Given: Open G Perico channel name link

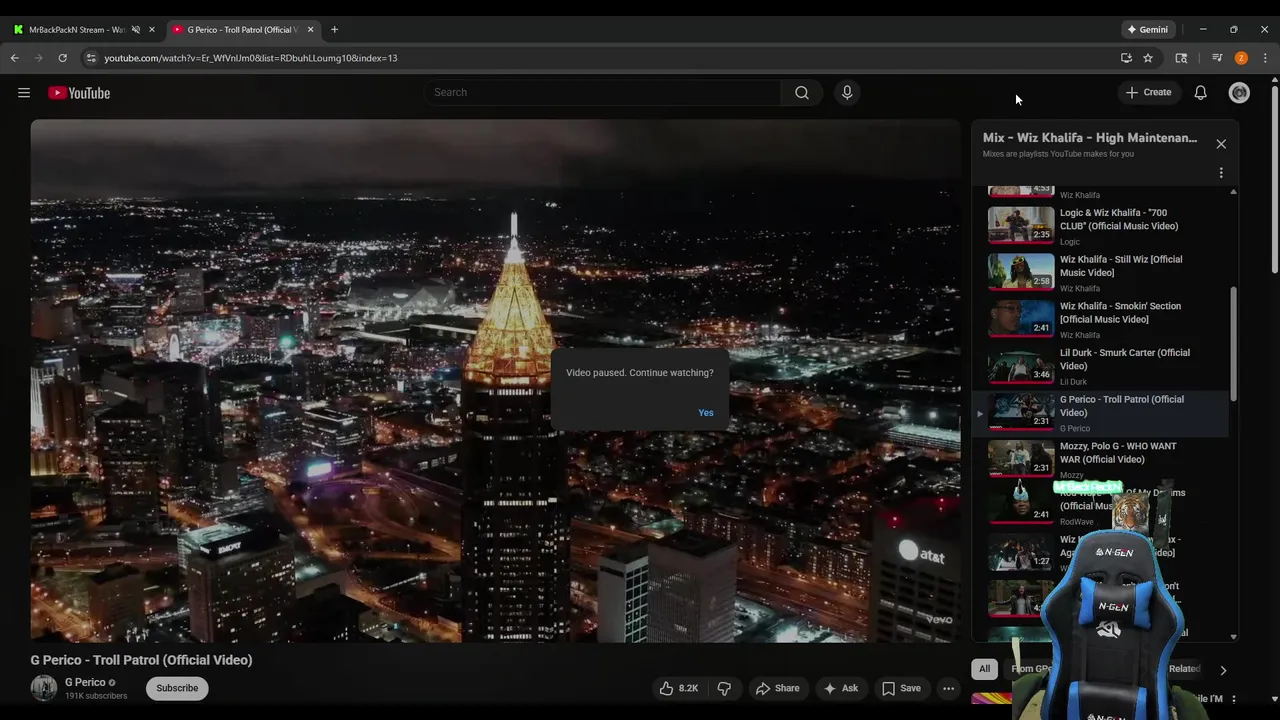Looking at the screenshot, I should click(x=85, y=682).
